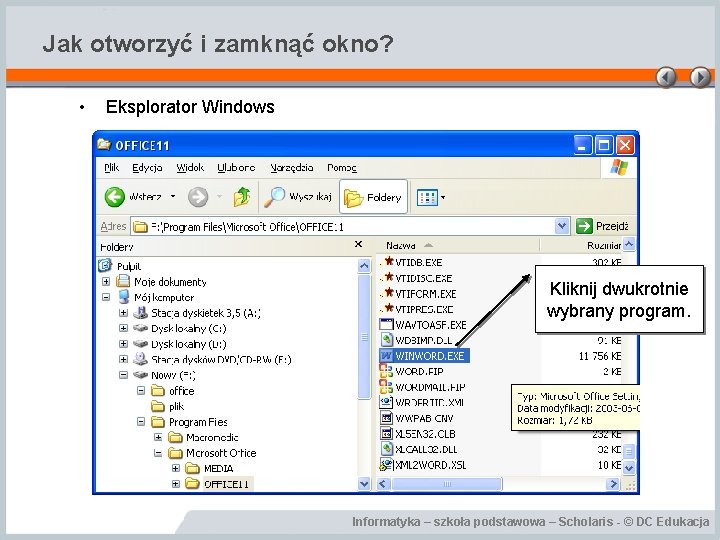Select Mój komputer computer icon
The image size is (720, 540).
point(124,297)
